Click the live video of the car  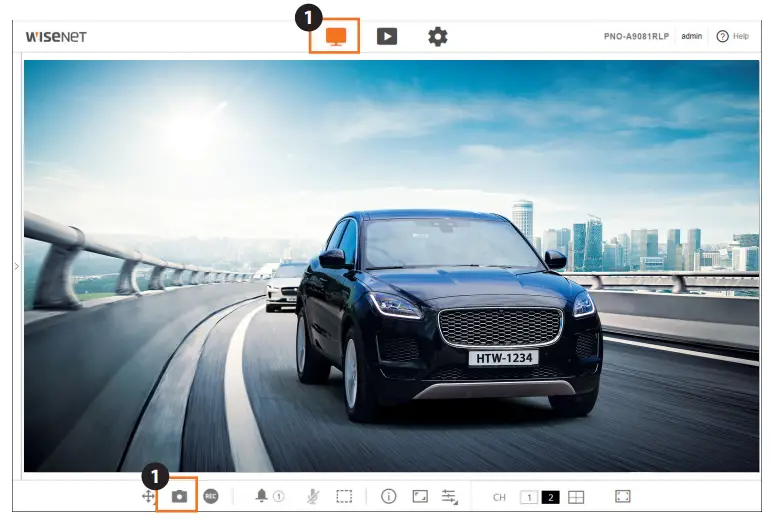391,266
